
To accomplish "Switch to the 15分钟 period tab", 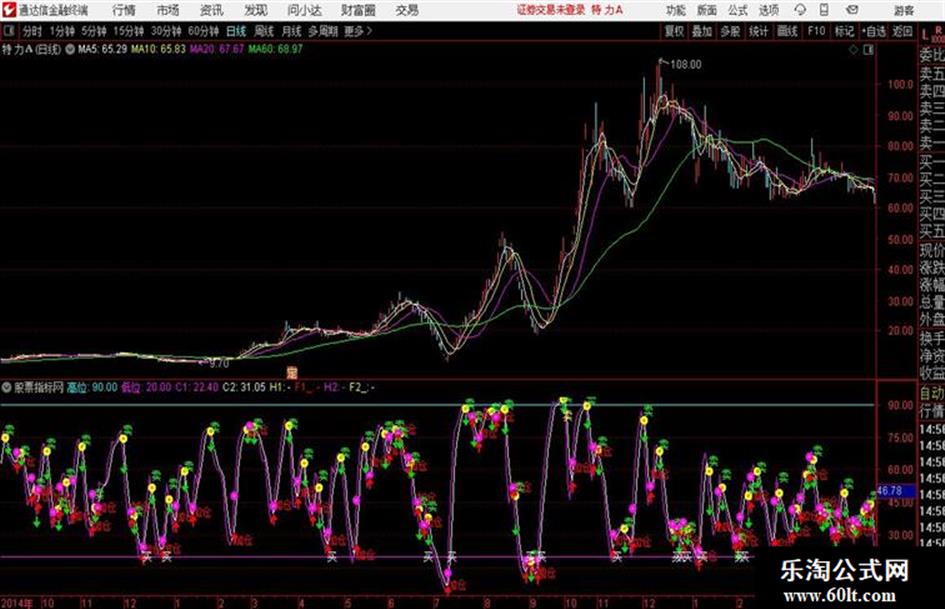I will click(128, 31).
